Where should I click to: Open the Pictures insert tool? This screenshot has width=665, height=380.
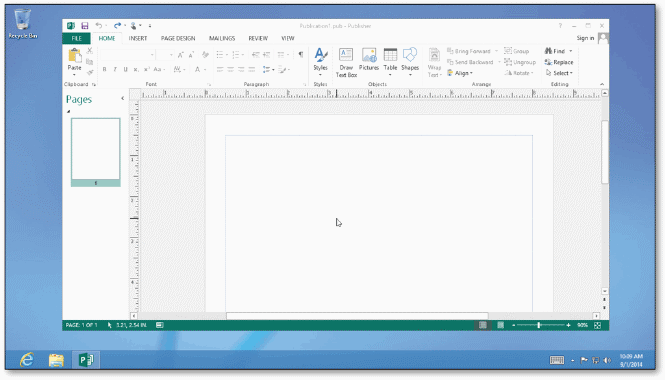pos(369,59)
